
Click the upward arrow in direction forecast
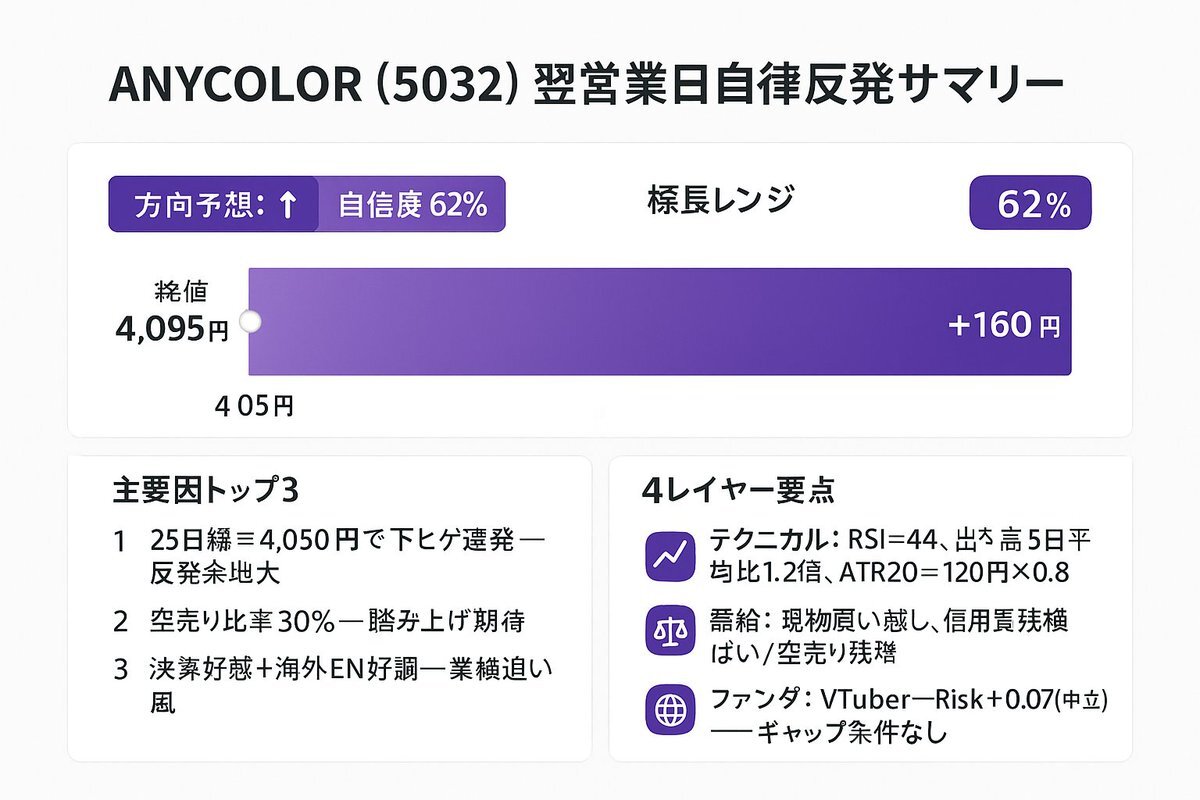tap(287, 205)
